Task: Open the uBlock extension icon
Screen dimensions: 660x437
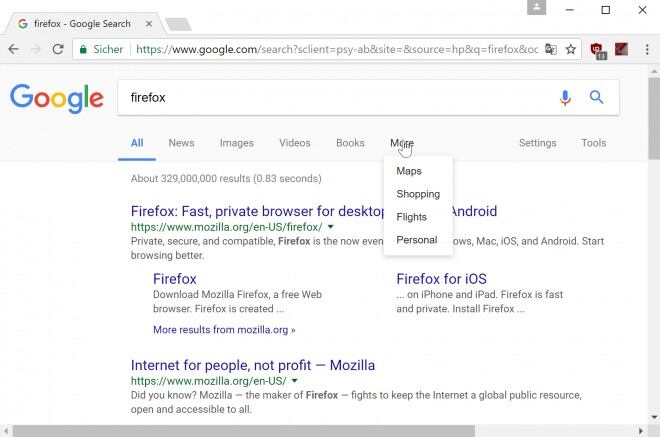Action: pos(597,49)
